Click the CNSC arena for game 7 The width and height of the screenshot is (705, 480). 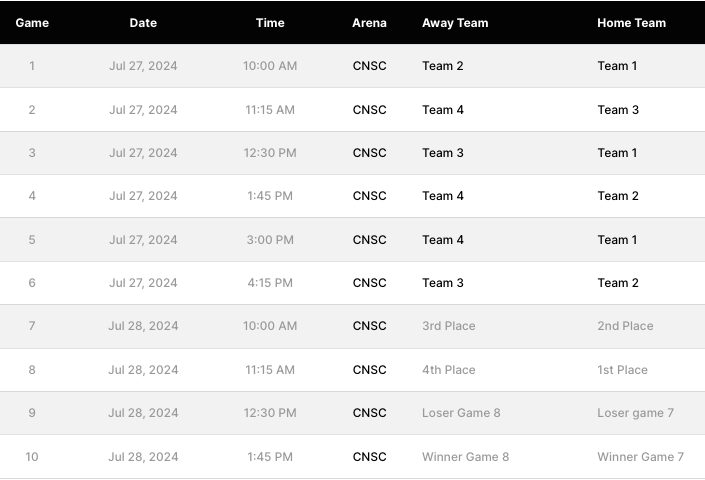click(x=369, y=326)
